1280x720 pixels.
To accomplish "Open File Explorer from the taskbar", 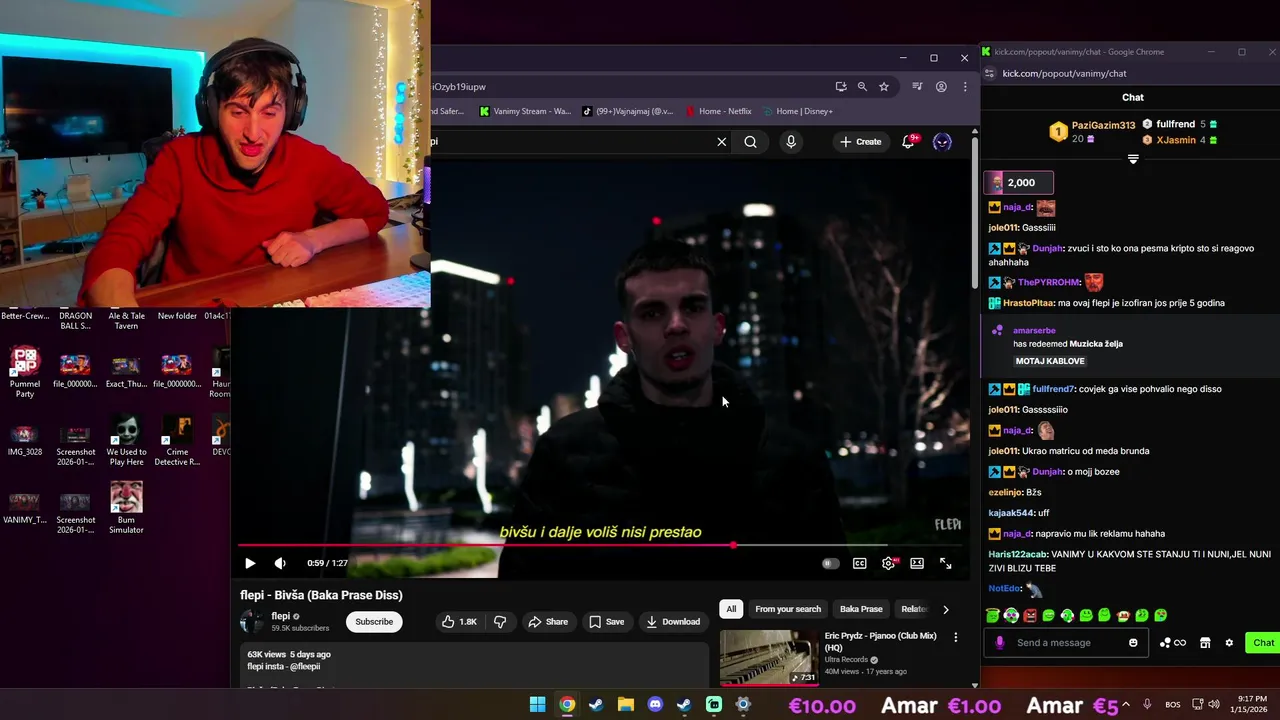I will (x=625, y=705).
